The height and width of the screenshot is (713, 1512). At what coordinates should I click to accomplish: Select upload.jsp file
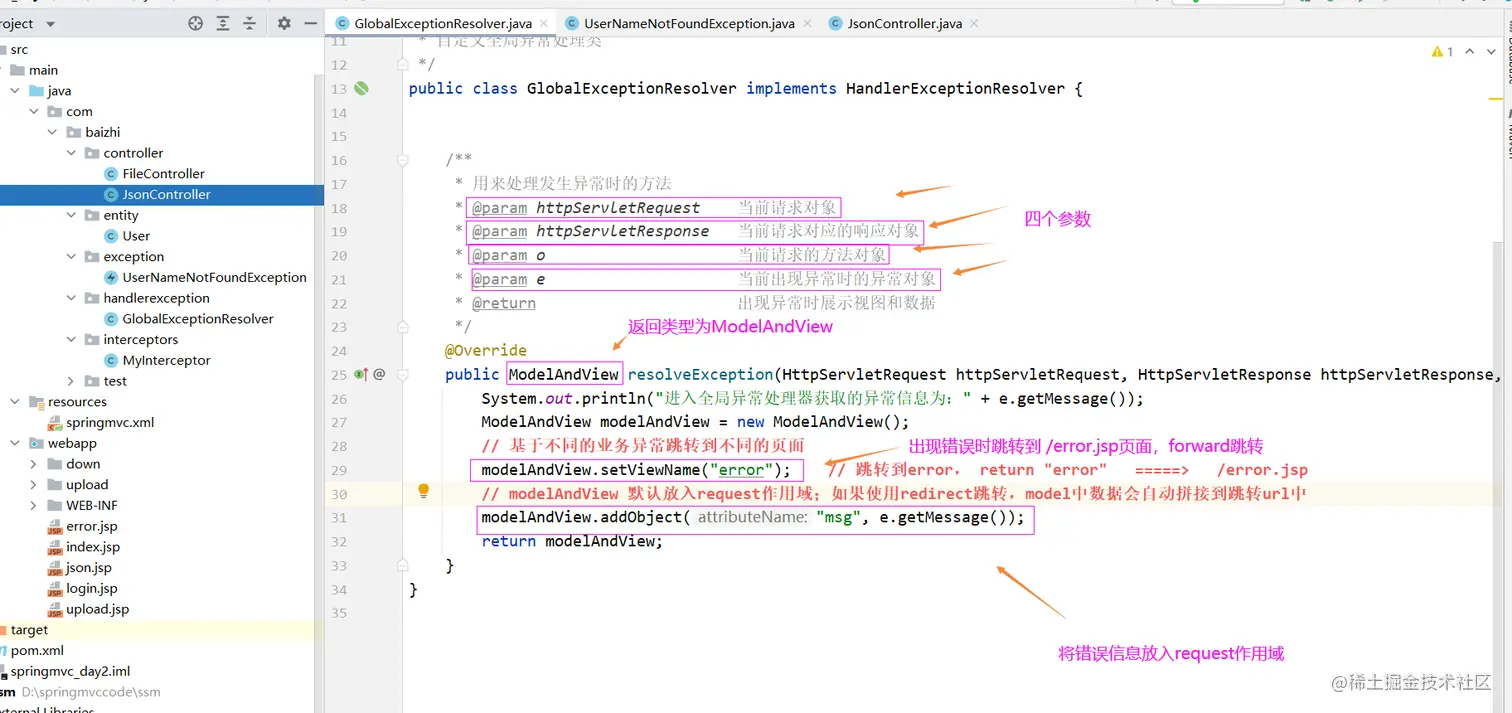click(97, 609)
